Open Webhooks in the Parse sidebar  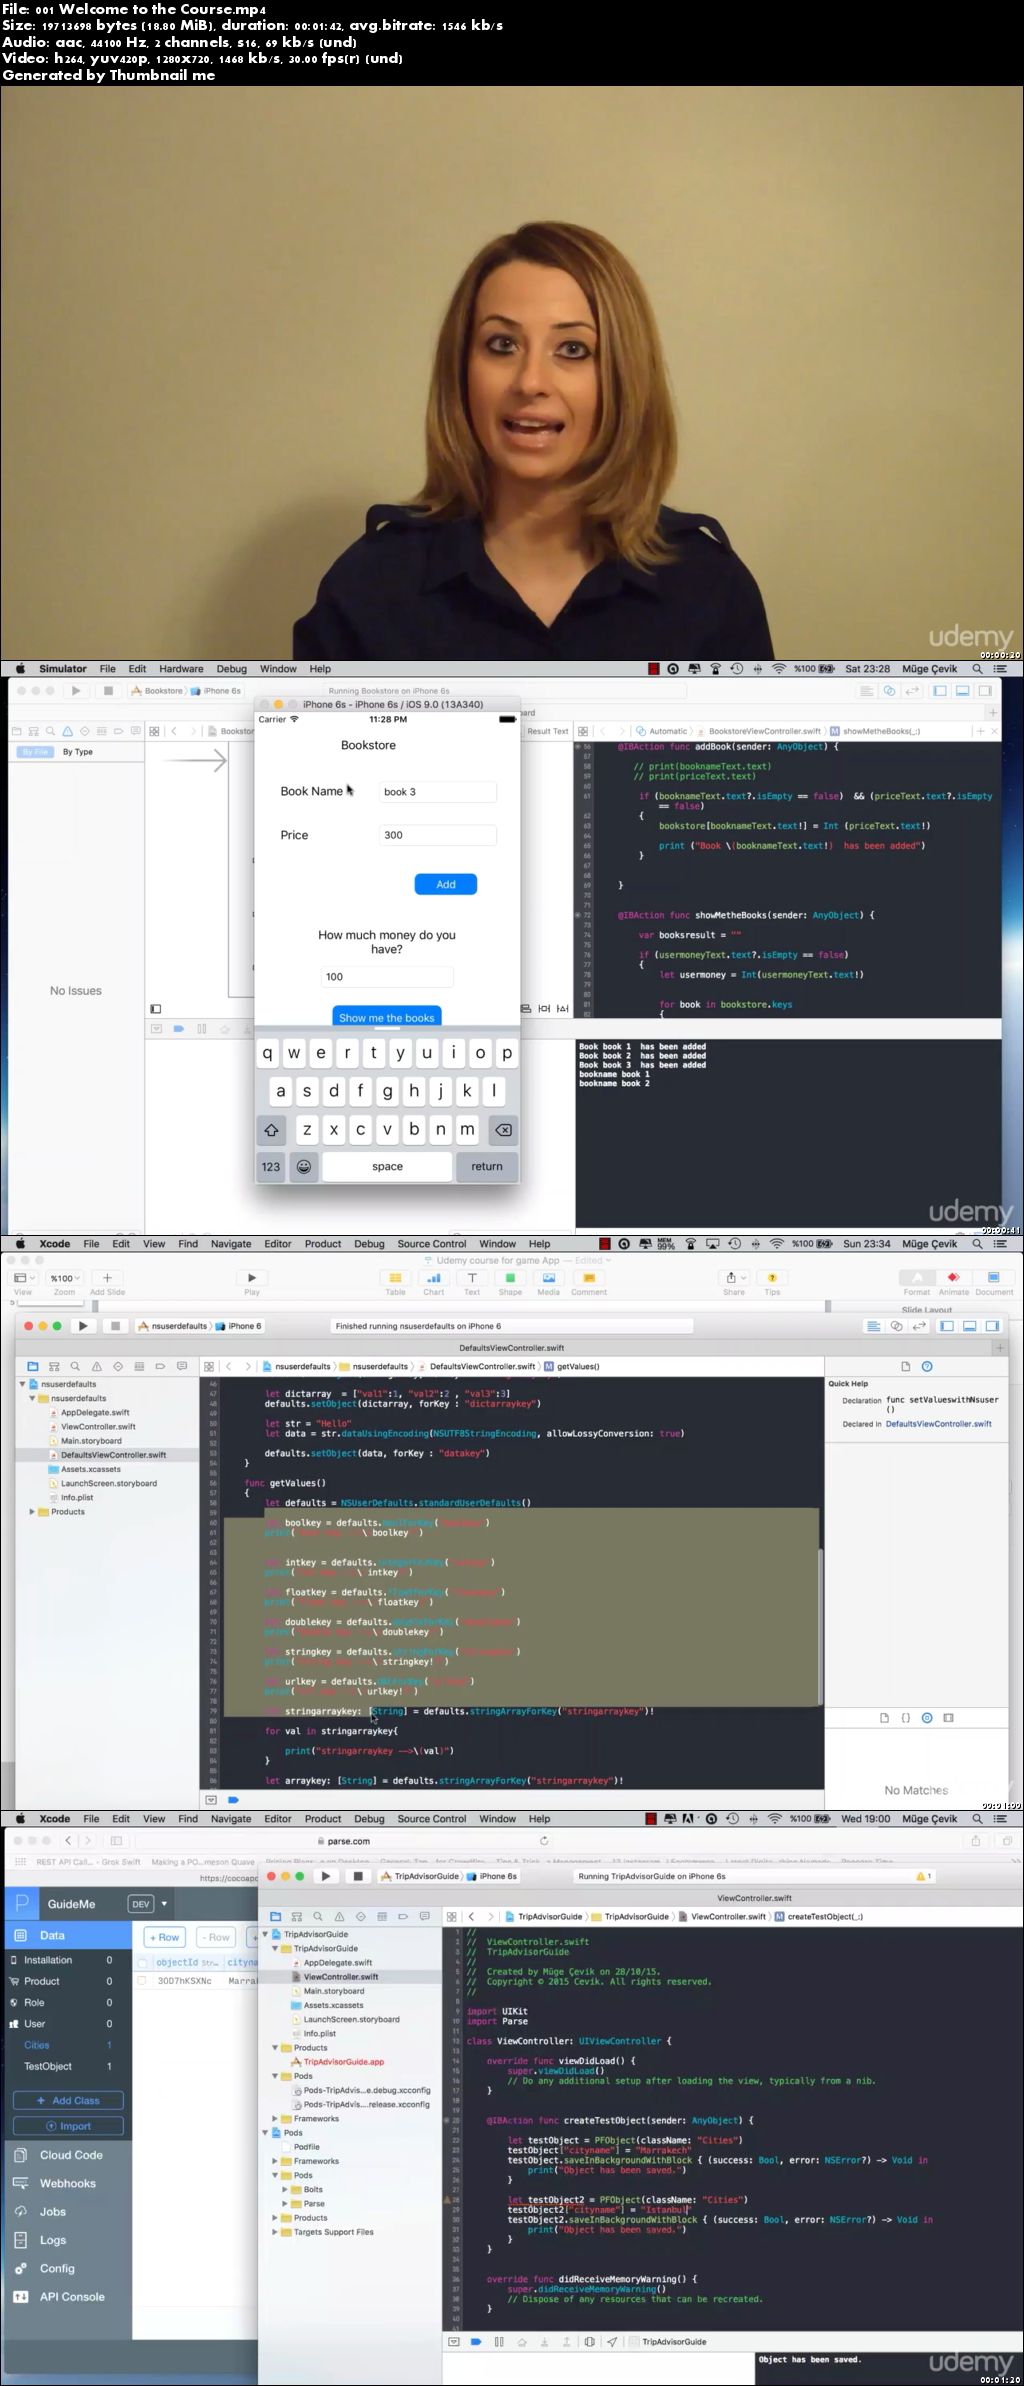(x=66, y=2183)
